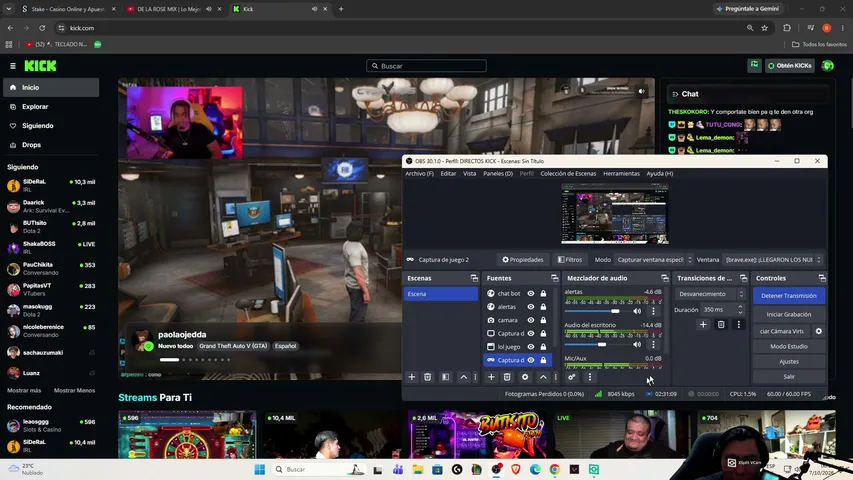Open source properties gear in Fuentes toolbar
The height and width of the screenshot is (480, 853).
point(525,377)
